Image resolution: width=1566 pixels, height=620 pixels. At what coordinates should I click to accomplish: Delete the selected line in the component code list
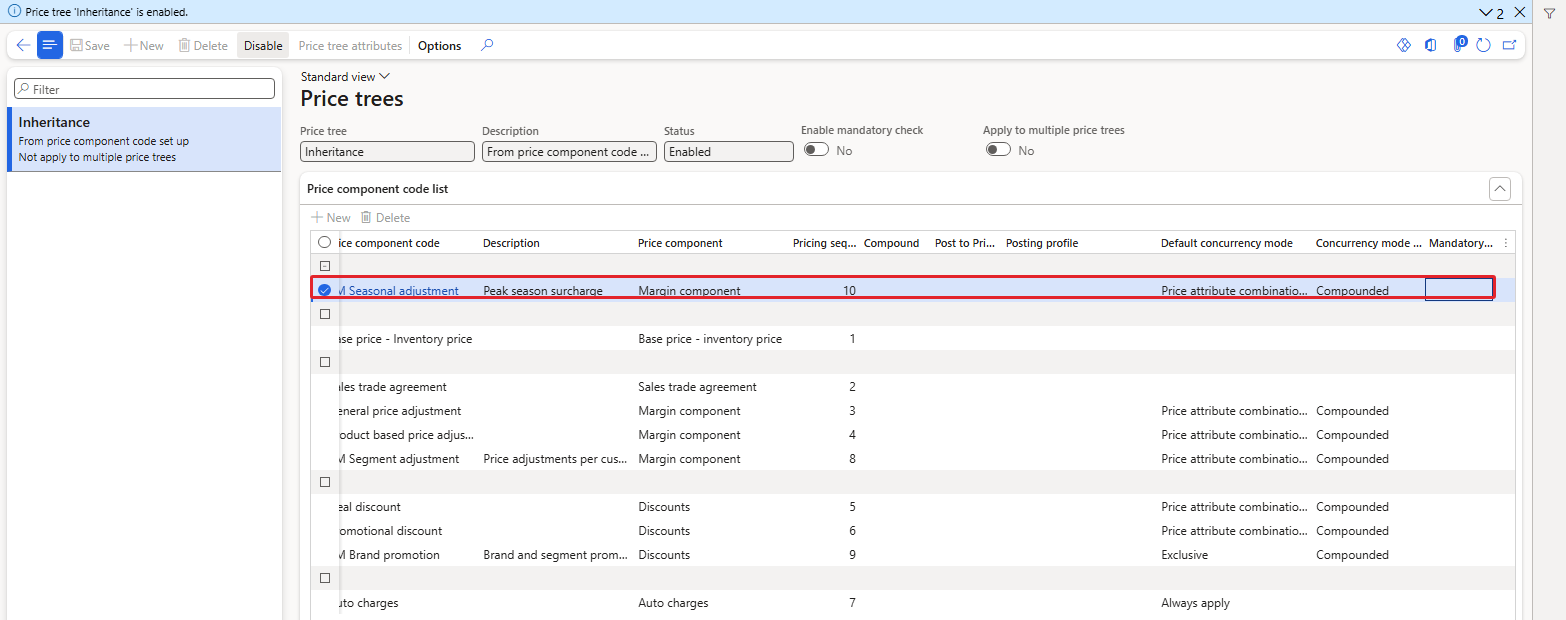pos(385,218)
